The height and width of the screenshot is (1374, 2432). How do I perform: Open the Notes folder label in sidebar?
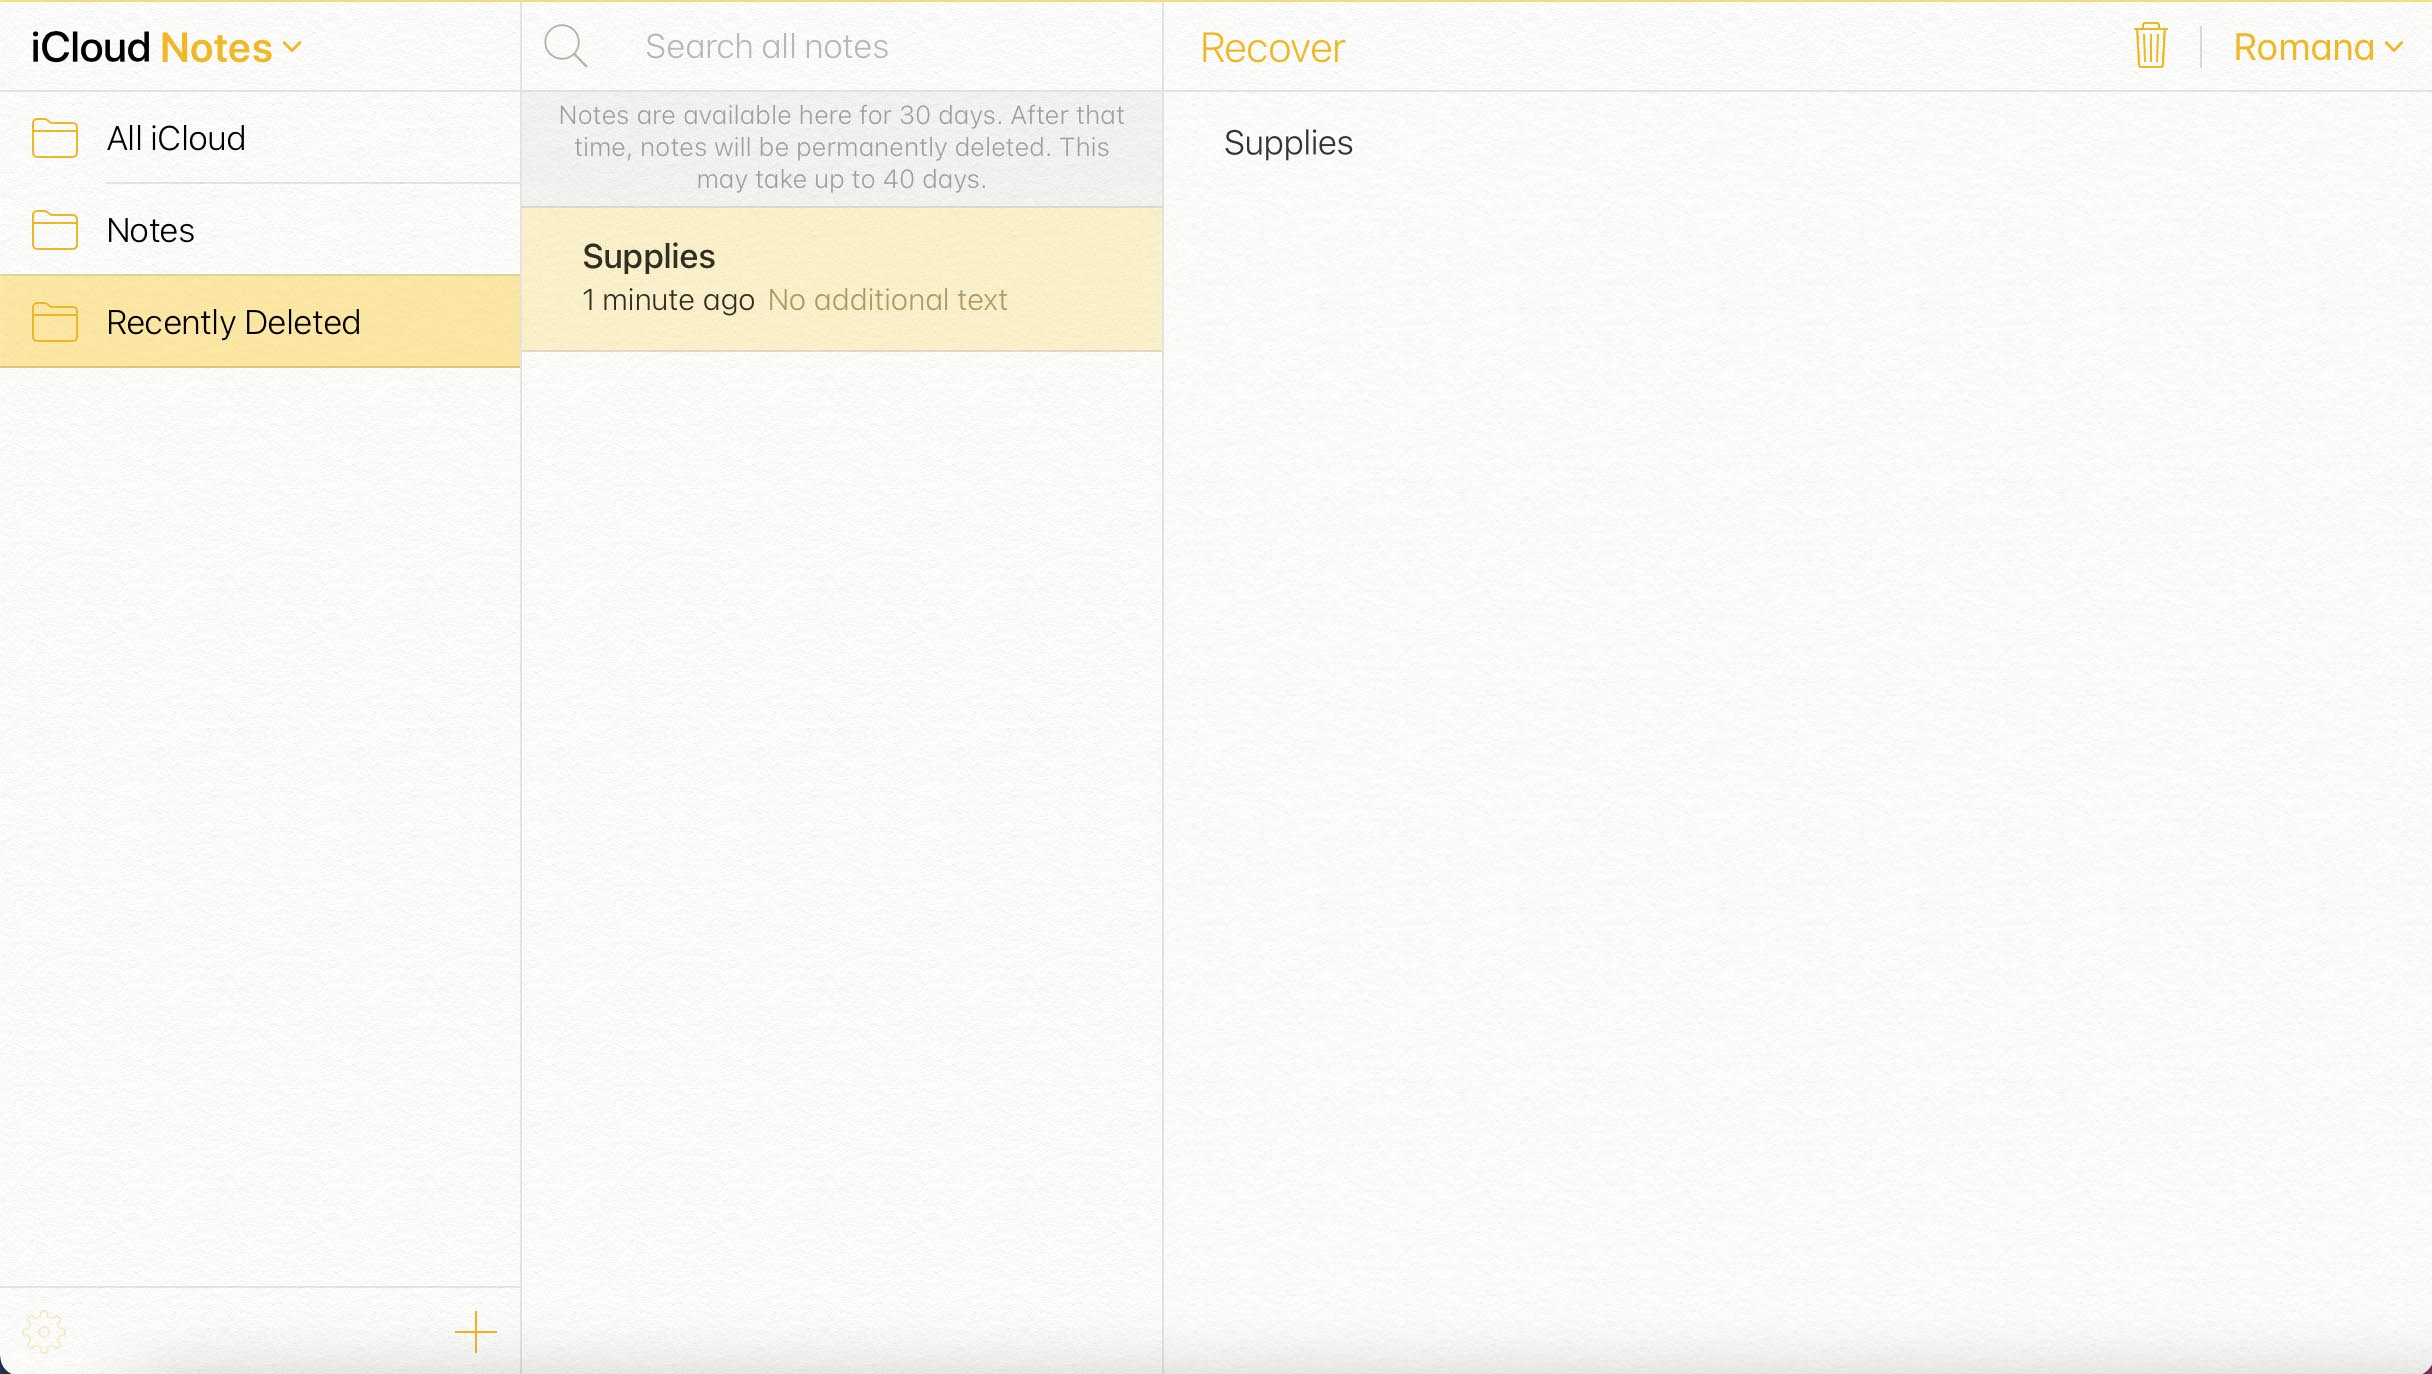click(x=150, y=231)
